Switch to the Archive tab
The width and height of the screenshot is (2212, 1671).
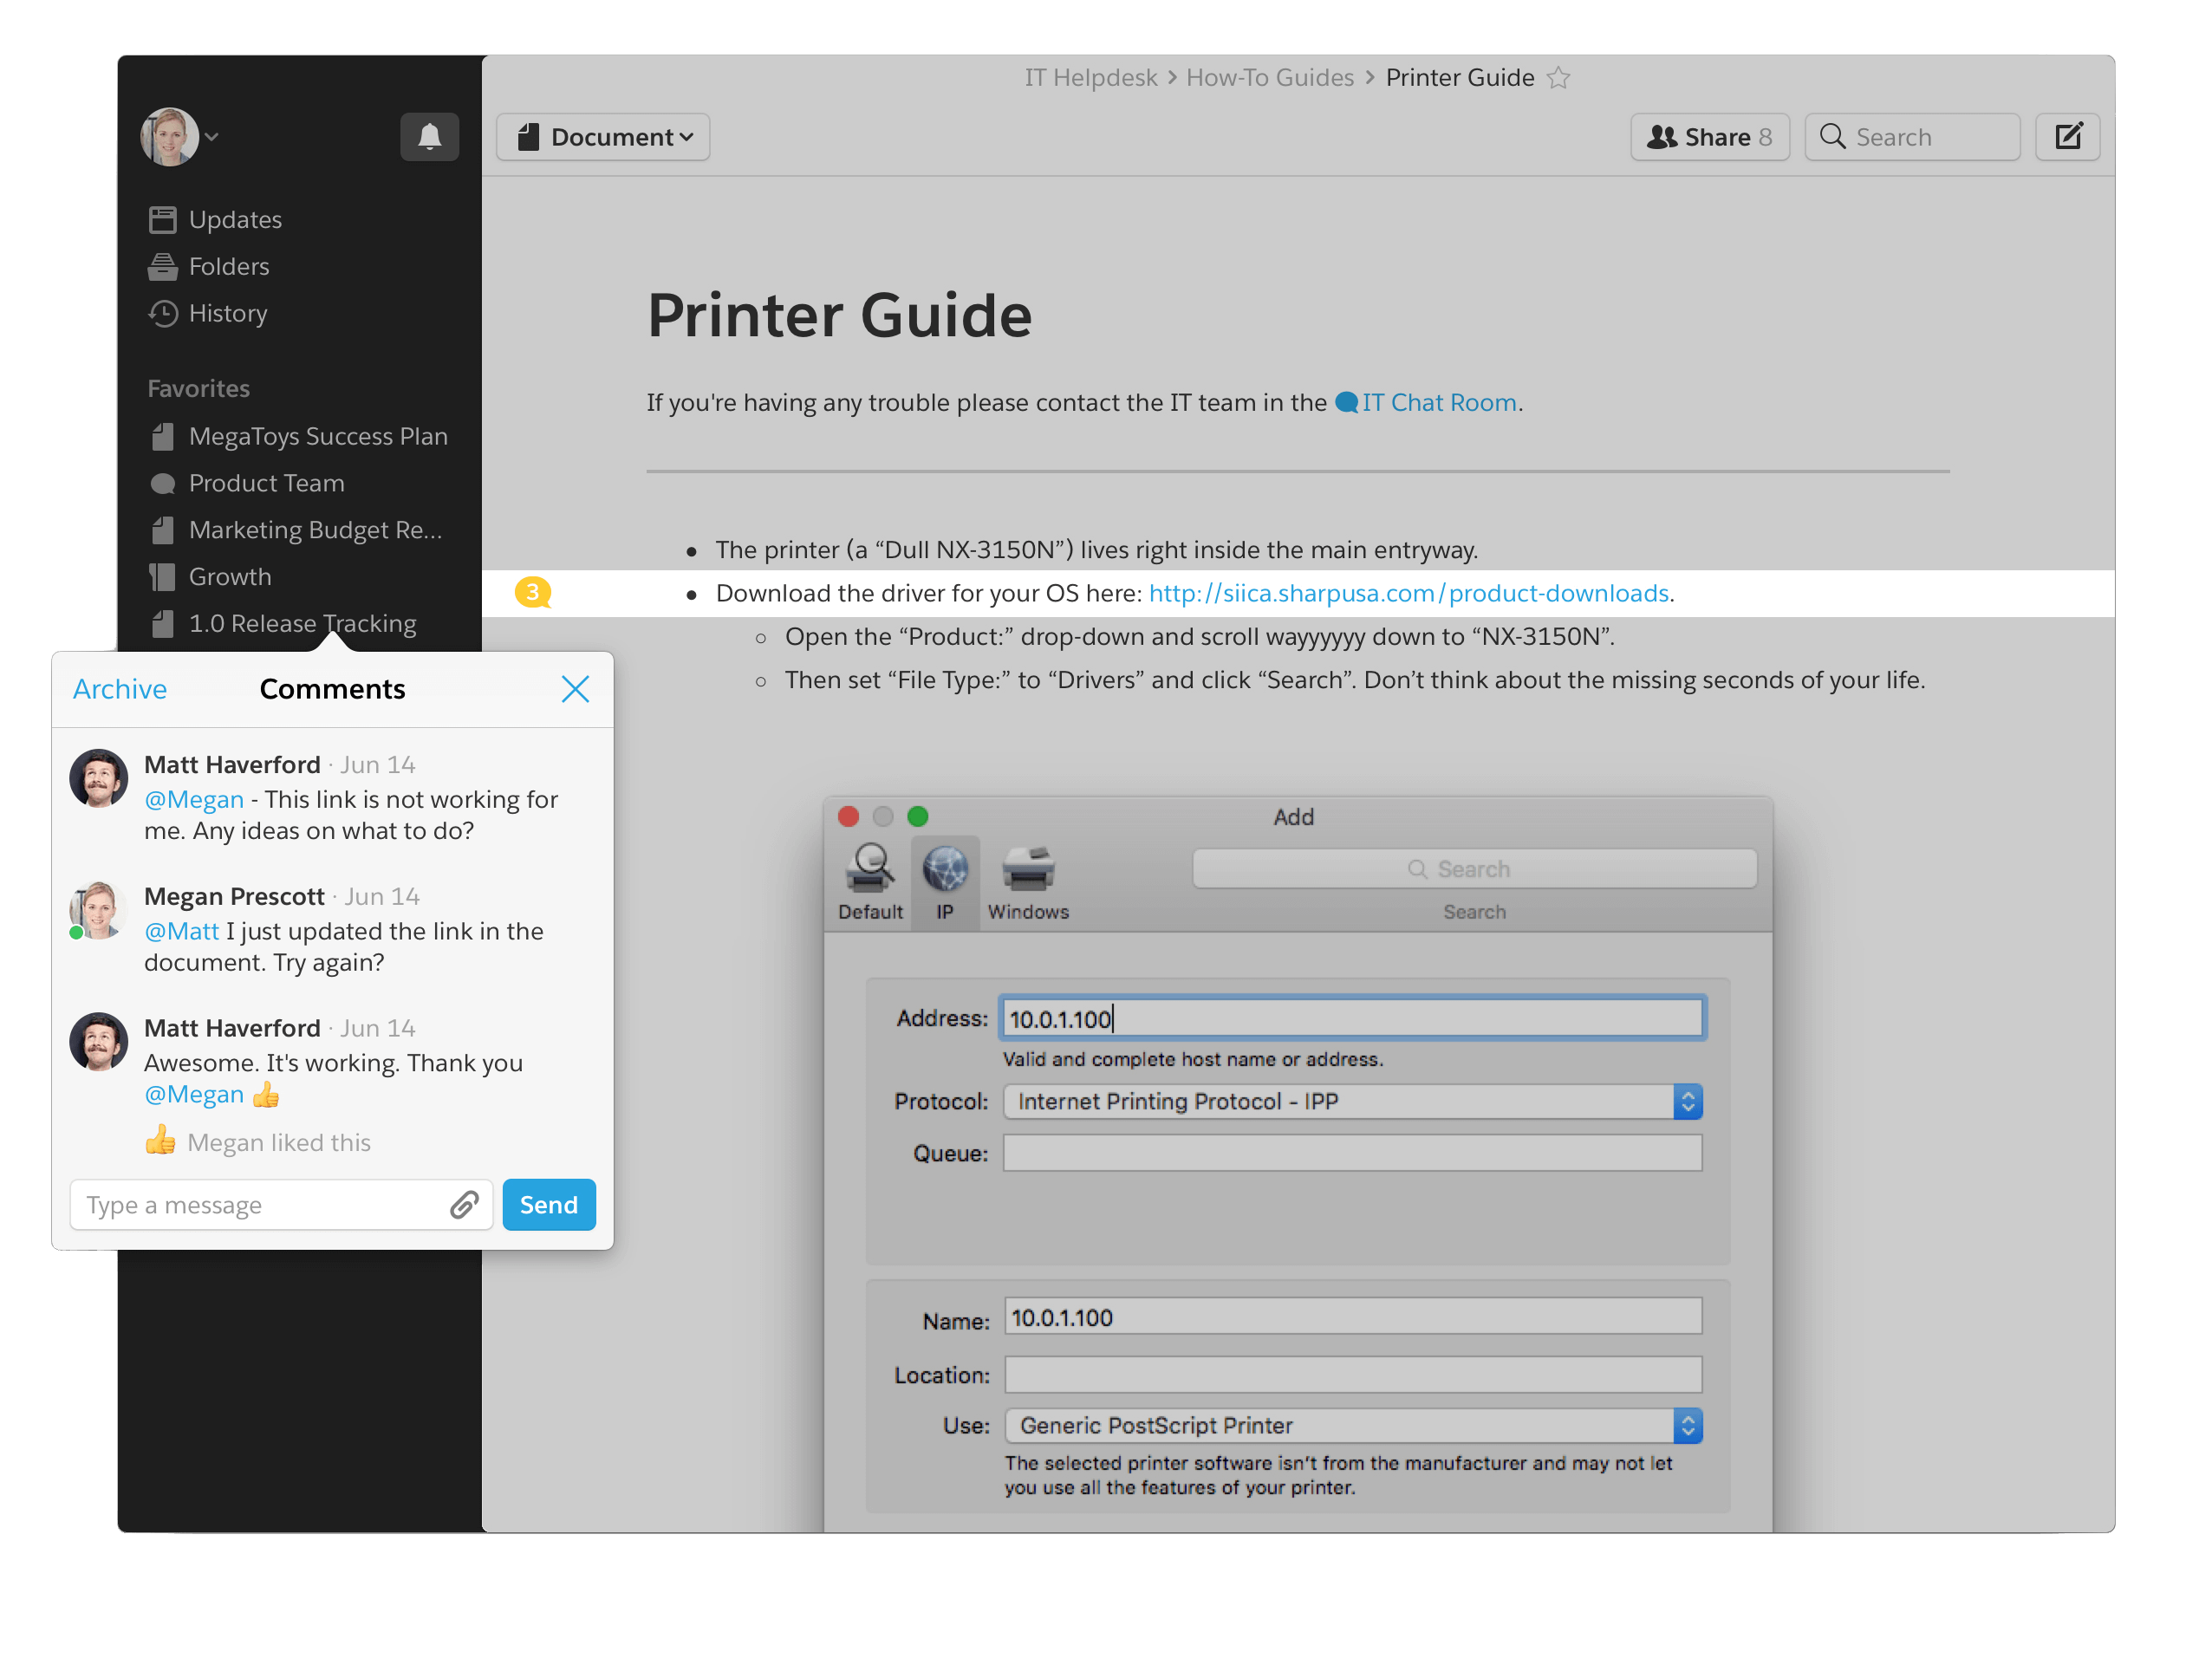point(119,689)
